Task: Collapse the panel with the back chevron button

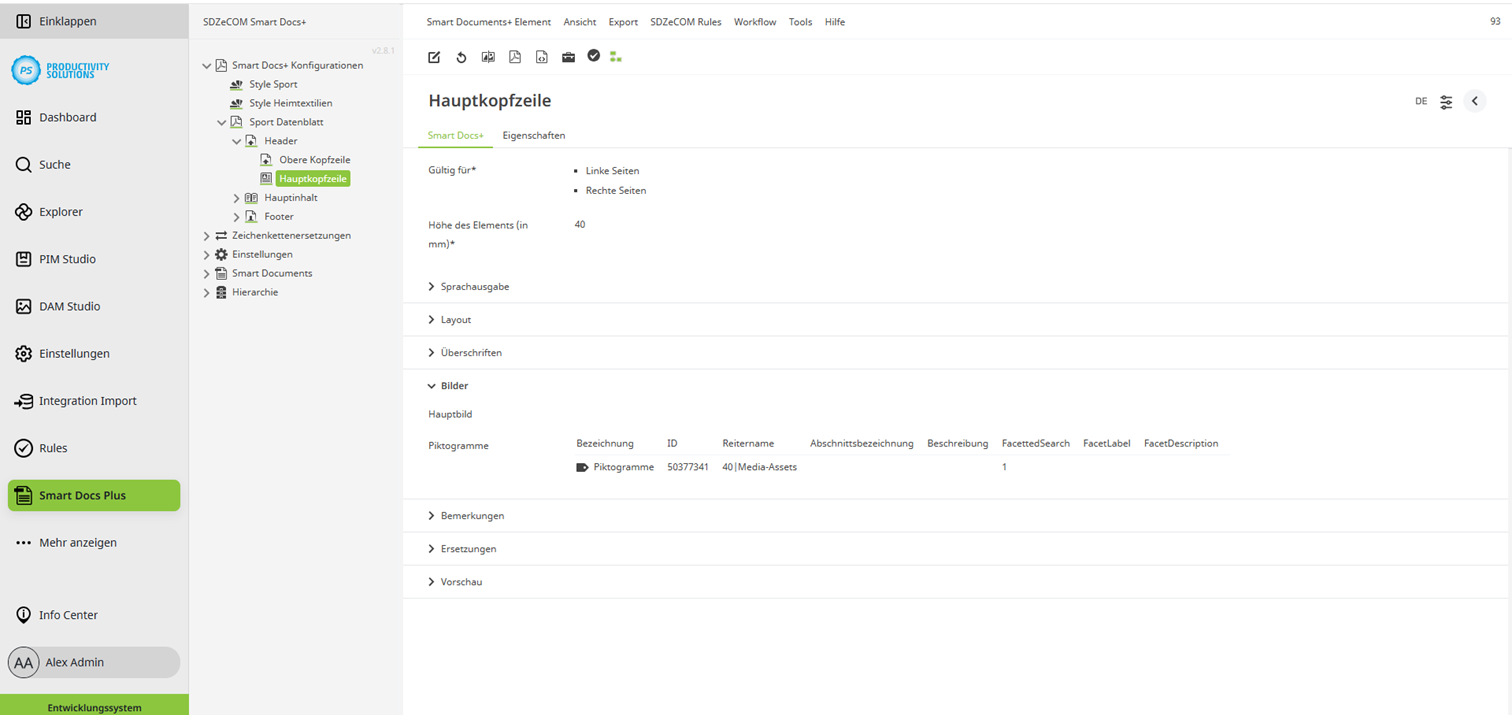Action: tap(1475, 101)
